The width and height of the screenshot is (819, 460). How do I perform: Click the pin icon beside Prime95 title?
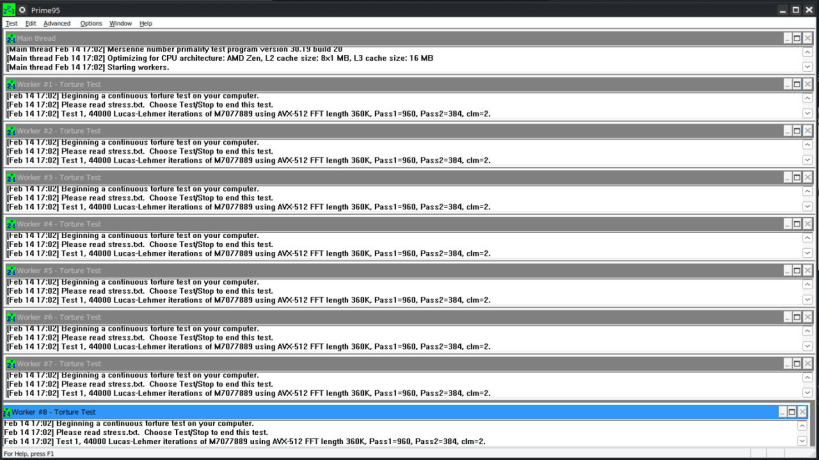click(x=22, y=10)
